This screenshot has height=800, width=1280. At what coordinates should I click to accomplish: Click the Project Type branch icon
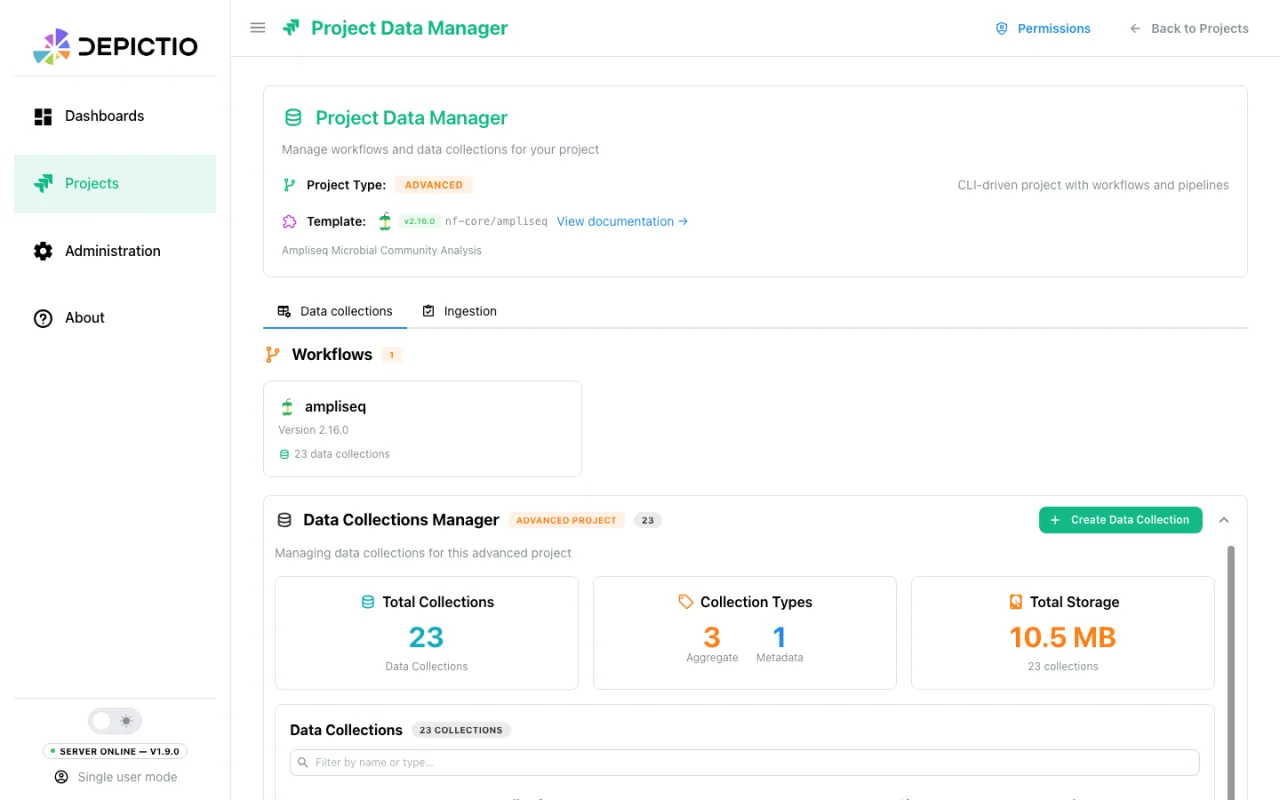tap(289, 185)
